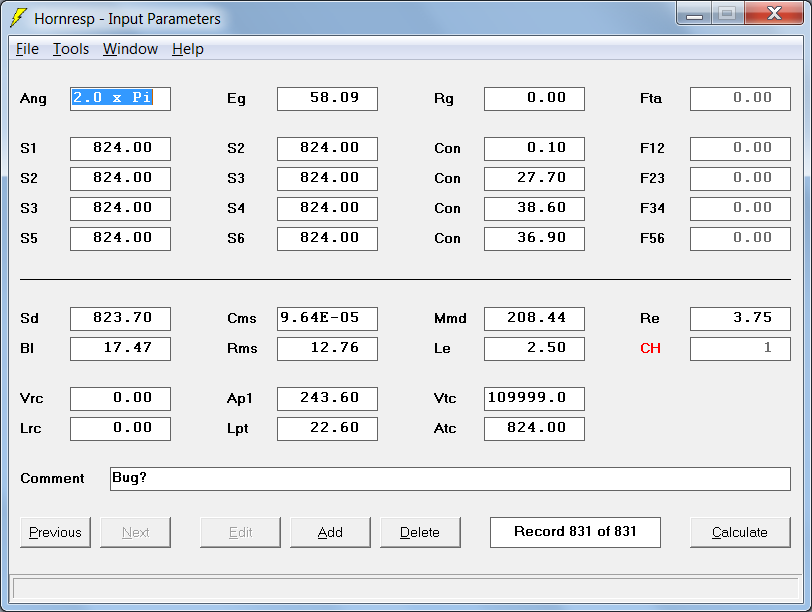
Task: Click the Con field with 36.90
Action: coord(534,239)
